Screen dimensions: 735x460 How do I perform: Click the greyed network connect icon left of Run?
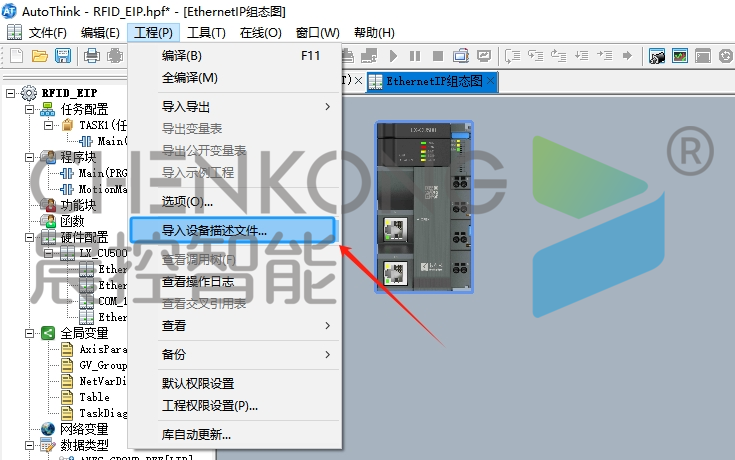(369, 56)
